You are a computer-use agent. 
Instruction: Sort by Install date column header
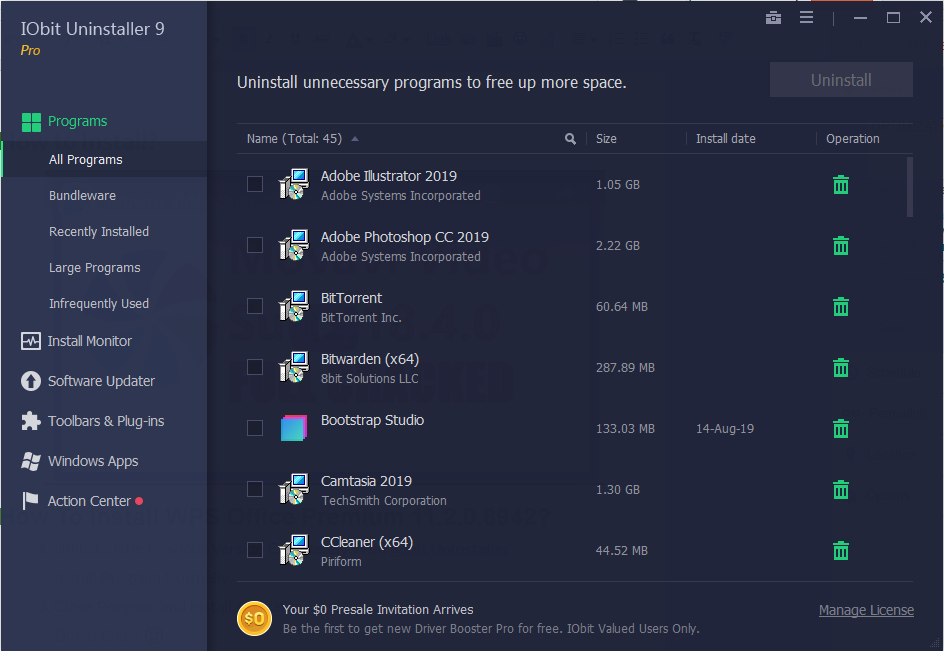pos(725,139)
